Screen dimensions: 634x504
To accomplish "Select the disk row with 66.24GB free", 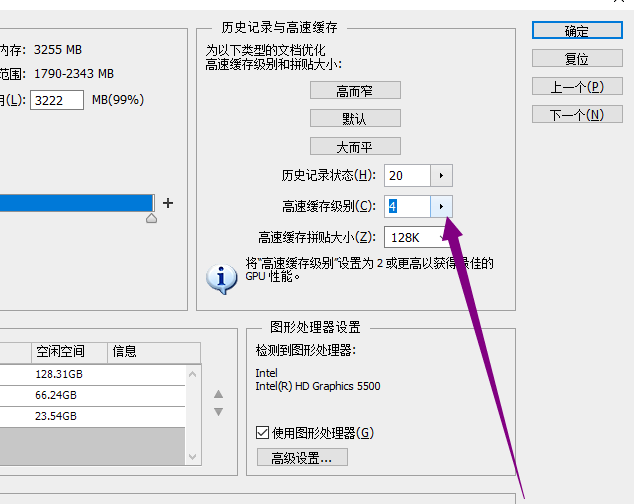I will tap(92, 395).
